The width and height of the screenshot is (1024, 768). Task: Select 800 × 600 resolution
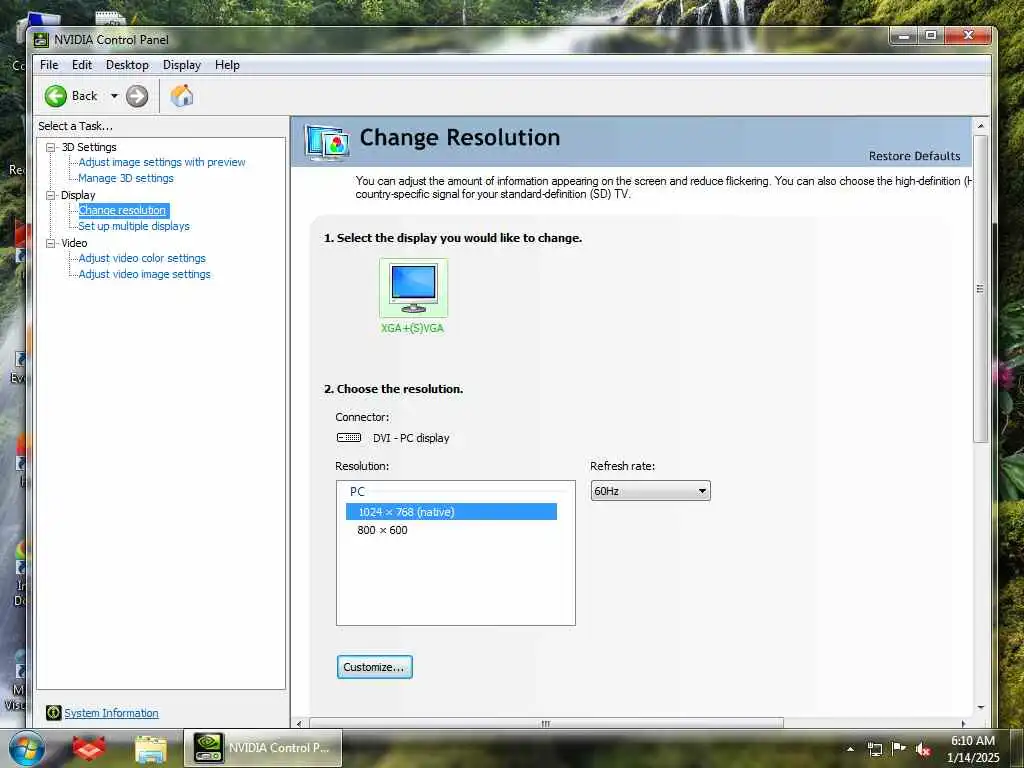point(382,530)
